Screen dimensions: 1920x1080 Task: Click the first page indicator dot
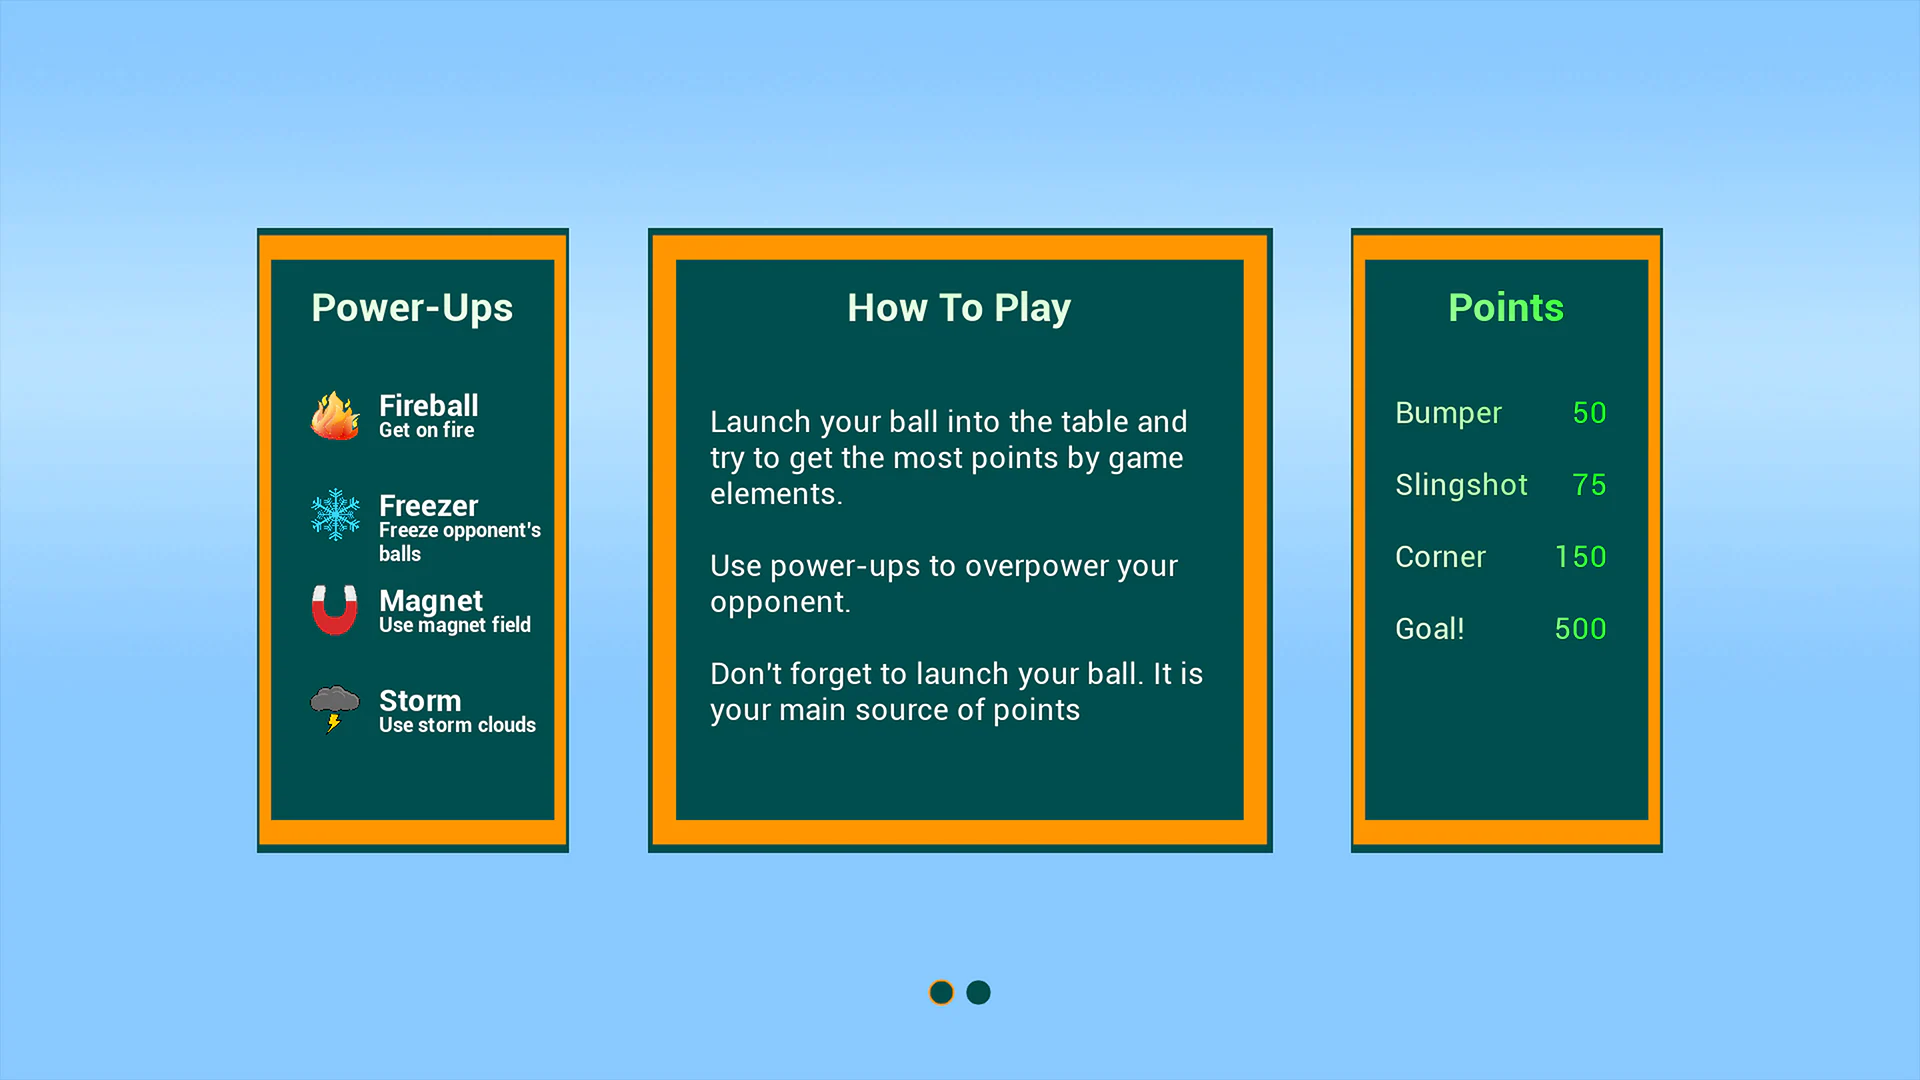tap(941, 992)
